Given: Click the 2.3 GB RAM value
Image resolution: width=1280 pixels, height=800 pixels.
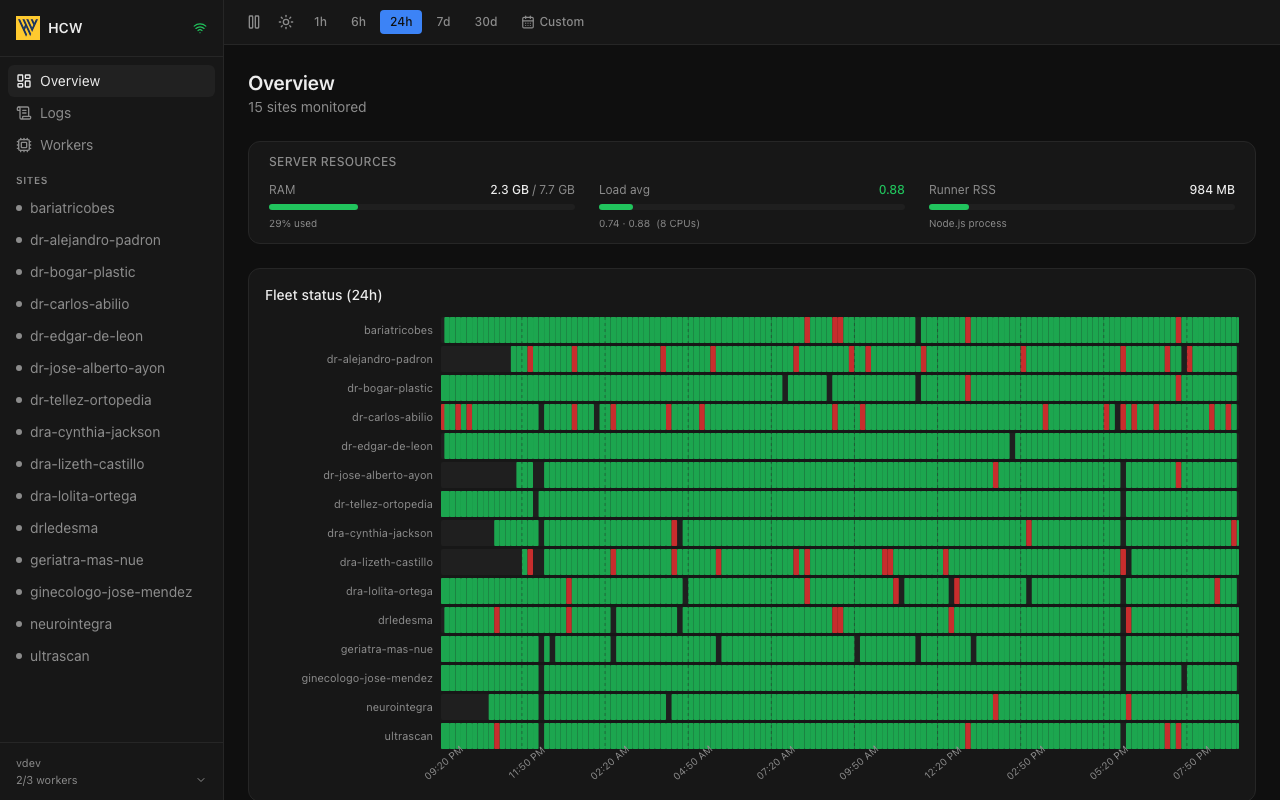Looking at the screenshot, I should (x=509, y=190).
